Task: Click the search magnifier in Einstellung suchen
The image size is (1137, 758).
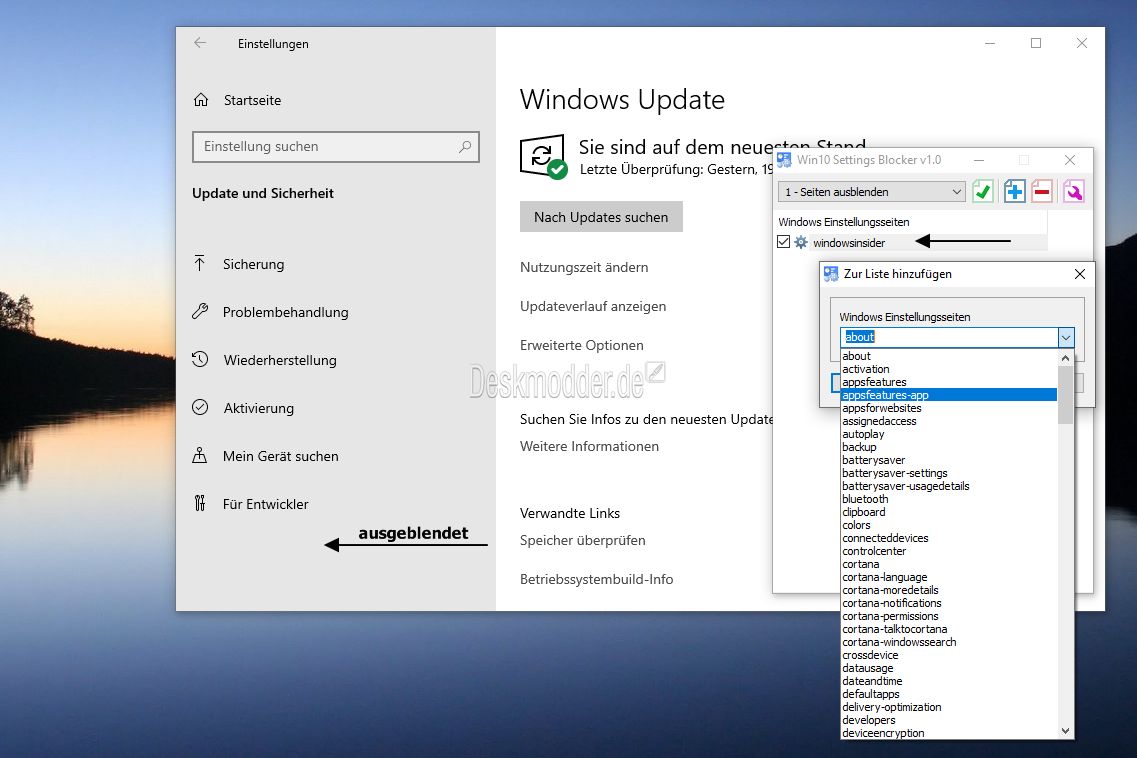Action: click(465, 147)
